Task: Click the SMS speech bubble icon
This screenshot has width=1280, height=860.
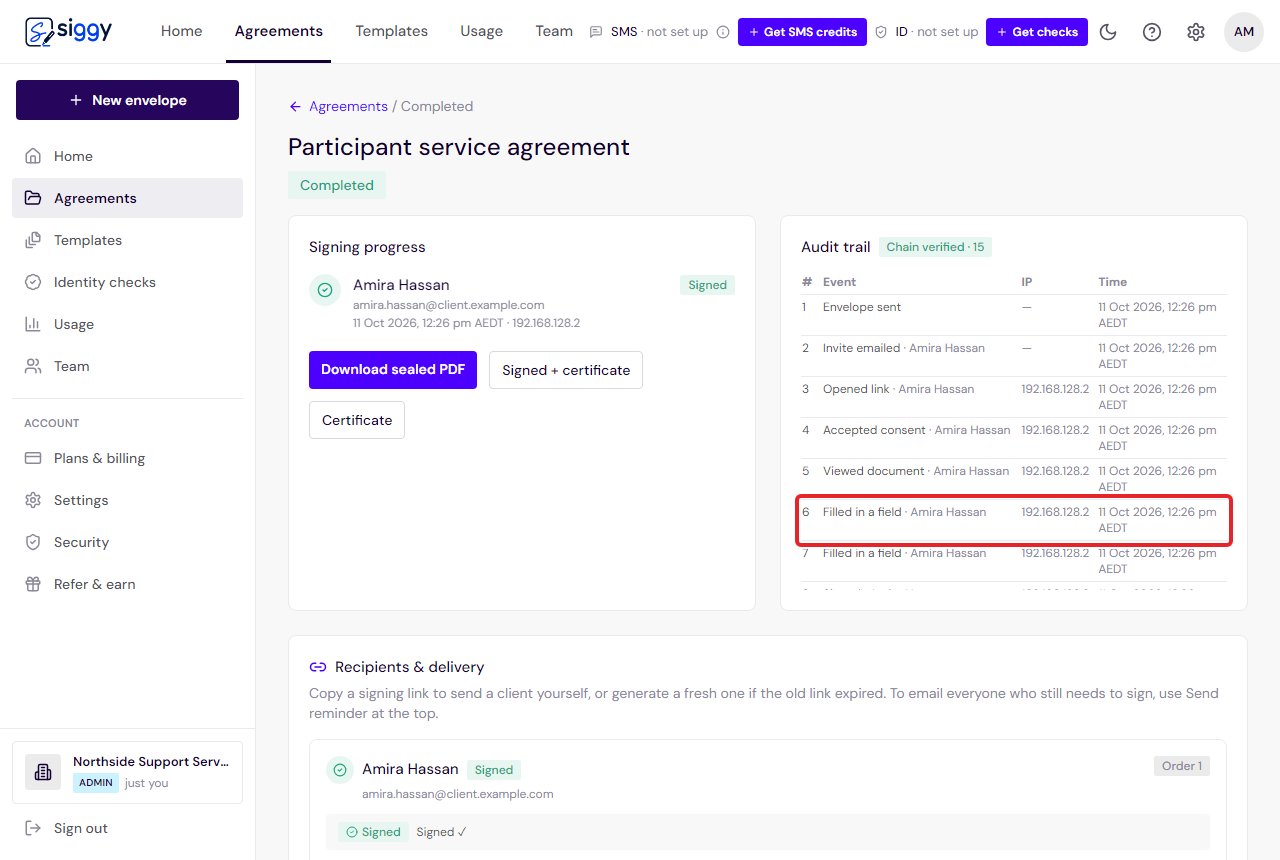Action: 597,32
